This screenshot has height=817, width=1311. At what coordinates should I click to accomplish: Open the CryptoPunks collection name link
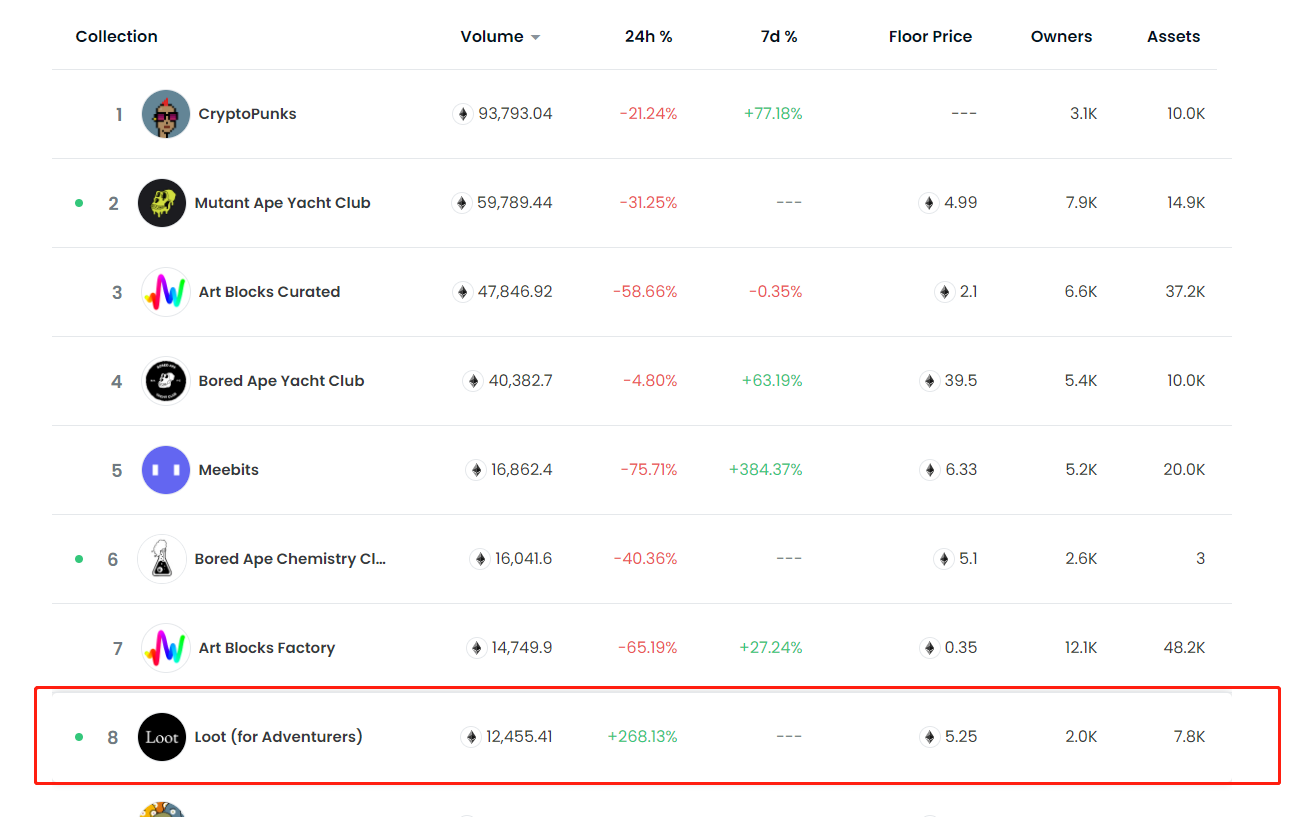247,114
